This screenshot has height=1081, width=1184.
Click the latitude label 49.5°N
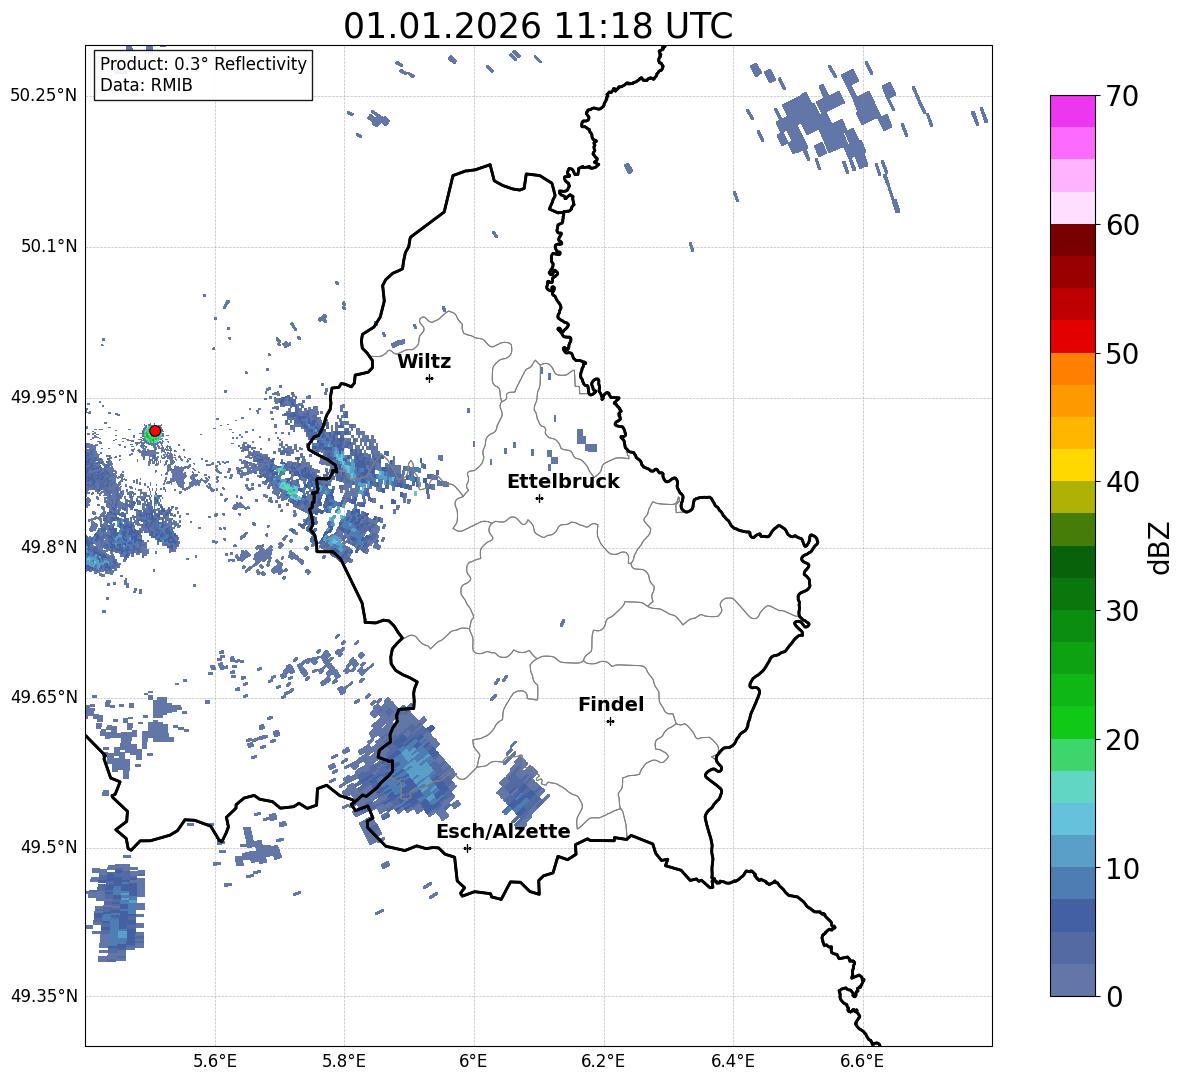pyautogui.click(x=48, y=847)
